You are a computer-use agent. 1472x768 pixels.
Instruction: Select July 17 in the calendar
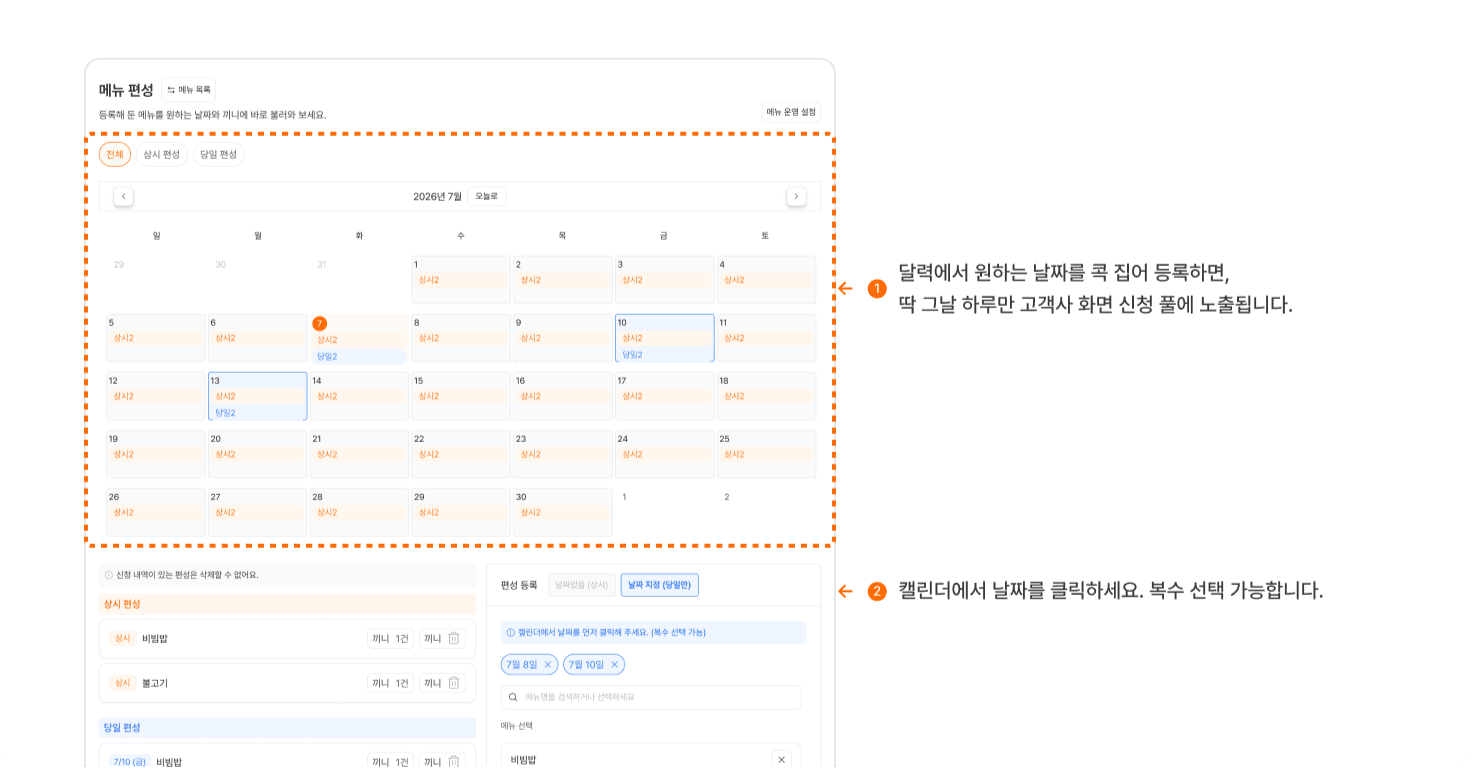tap(665, 396)
